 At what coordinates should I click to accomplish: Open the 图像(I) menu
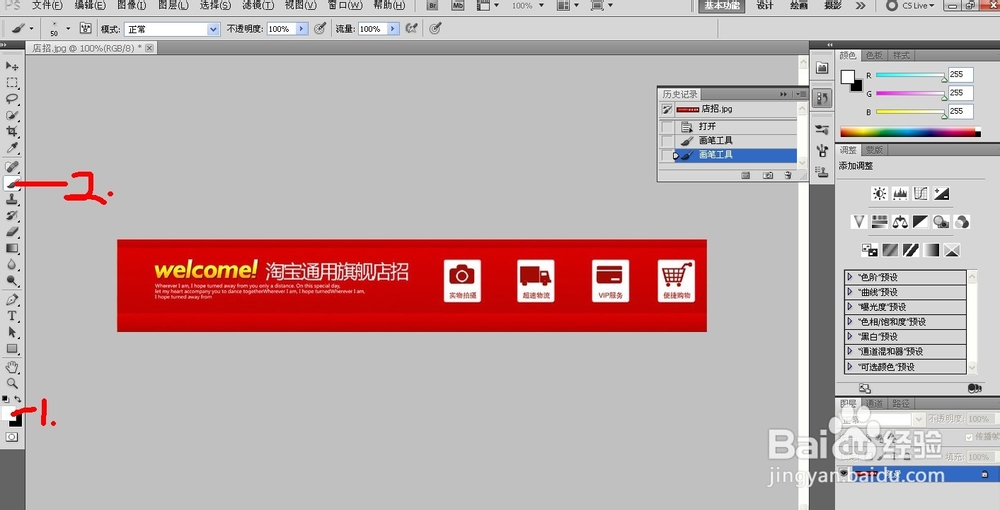[x=131, y=6]
